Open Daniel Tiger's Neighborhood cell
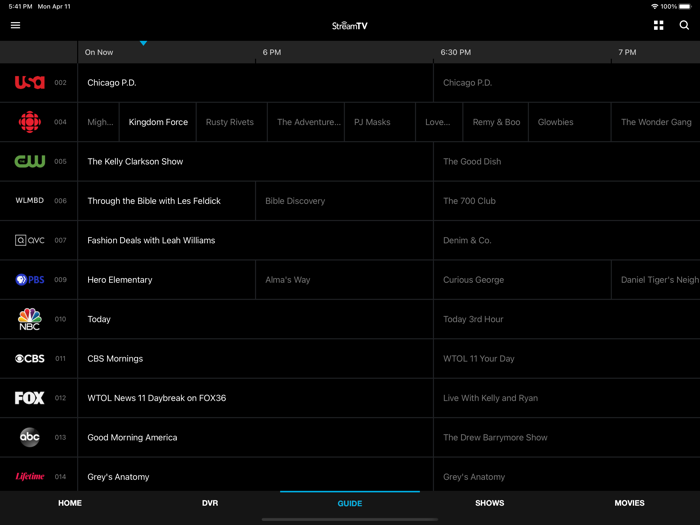This screenshot has height=525, width=700. 656,279
